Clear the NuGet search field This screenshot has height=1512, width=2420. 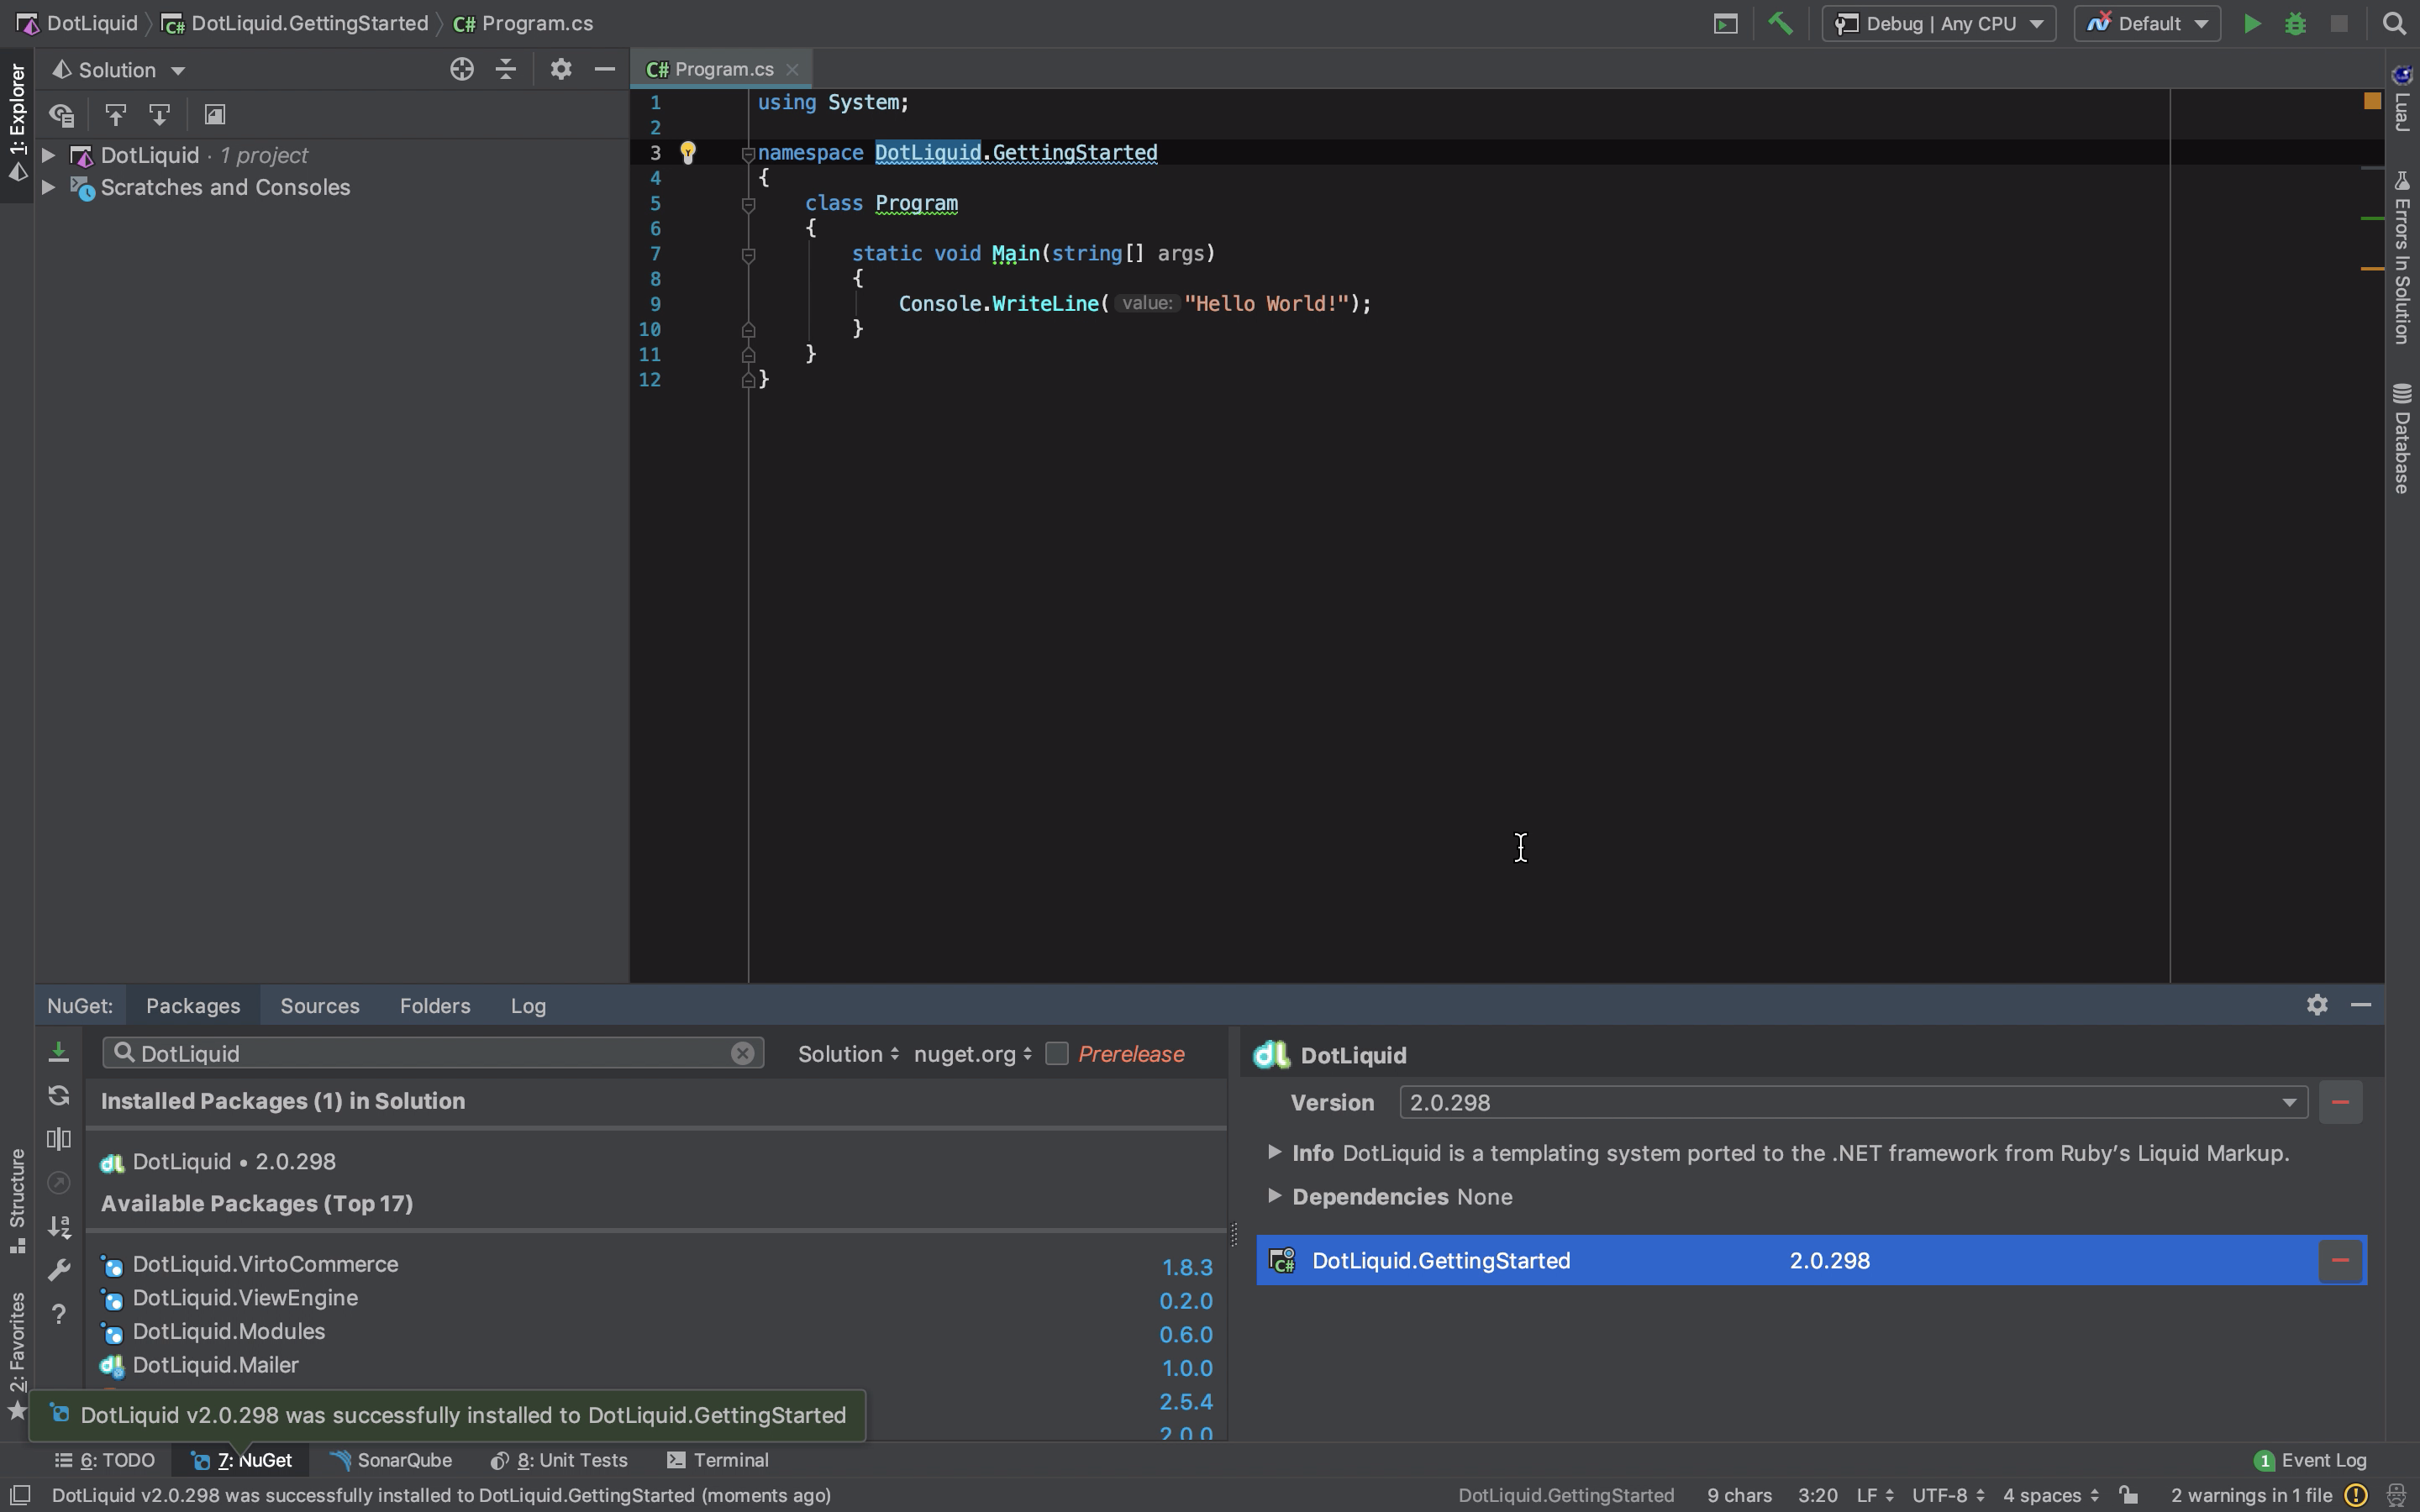pyautogui.click(x=742, y=1053)
